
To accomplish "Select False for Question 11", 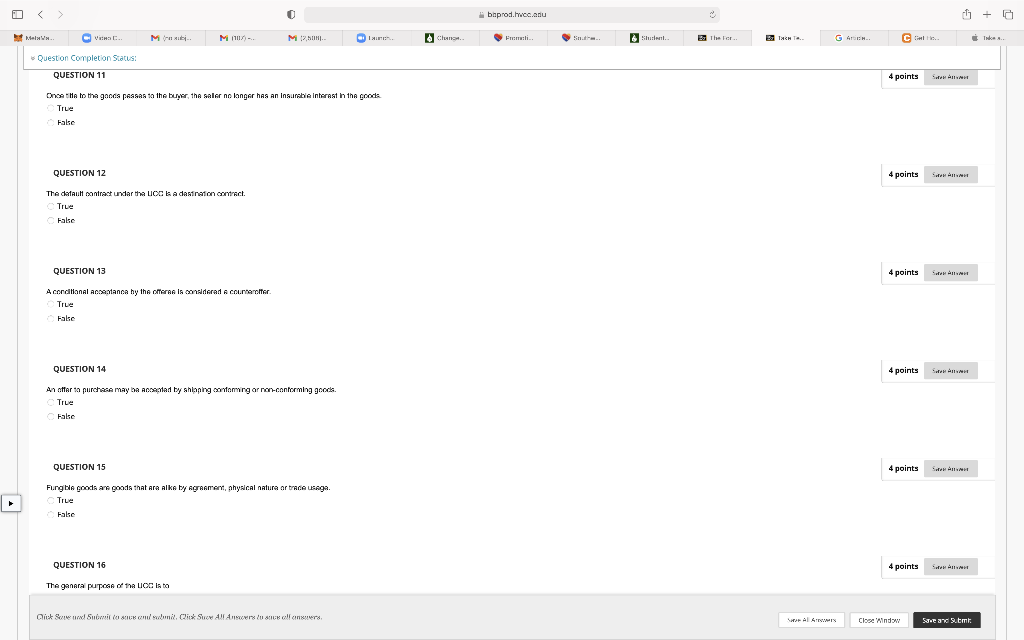I will coord(50,123).
